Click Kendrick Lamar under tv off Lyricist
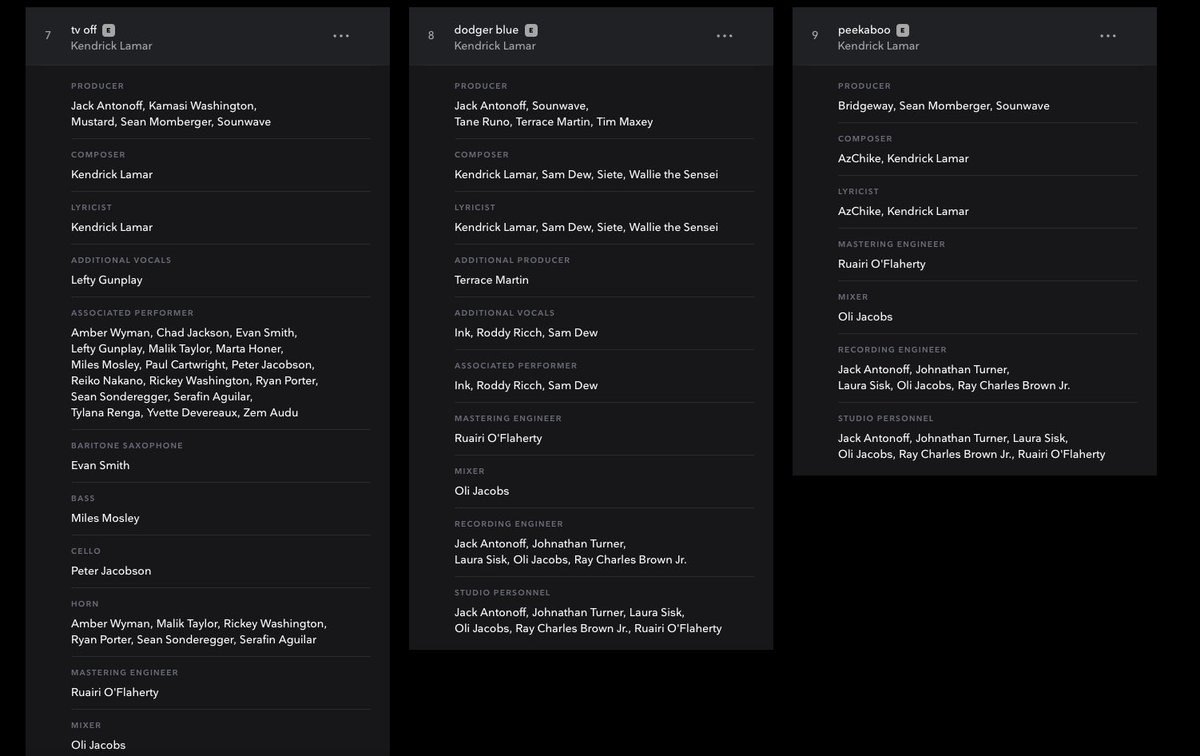This screenshot has height=756, width=1200. pyautogui.click(x=112, y=228)
